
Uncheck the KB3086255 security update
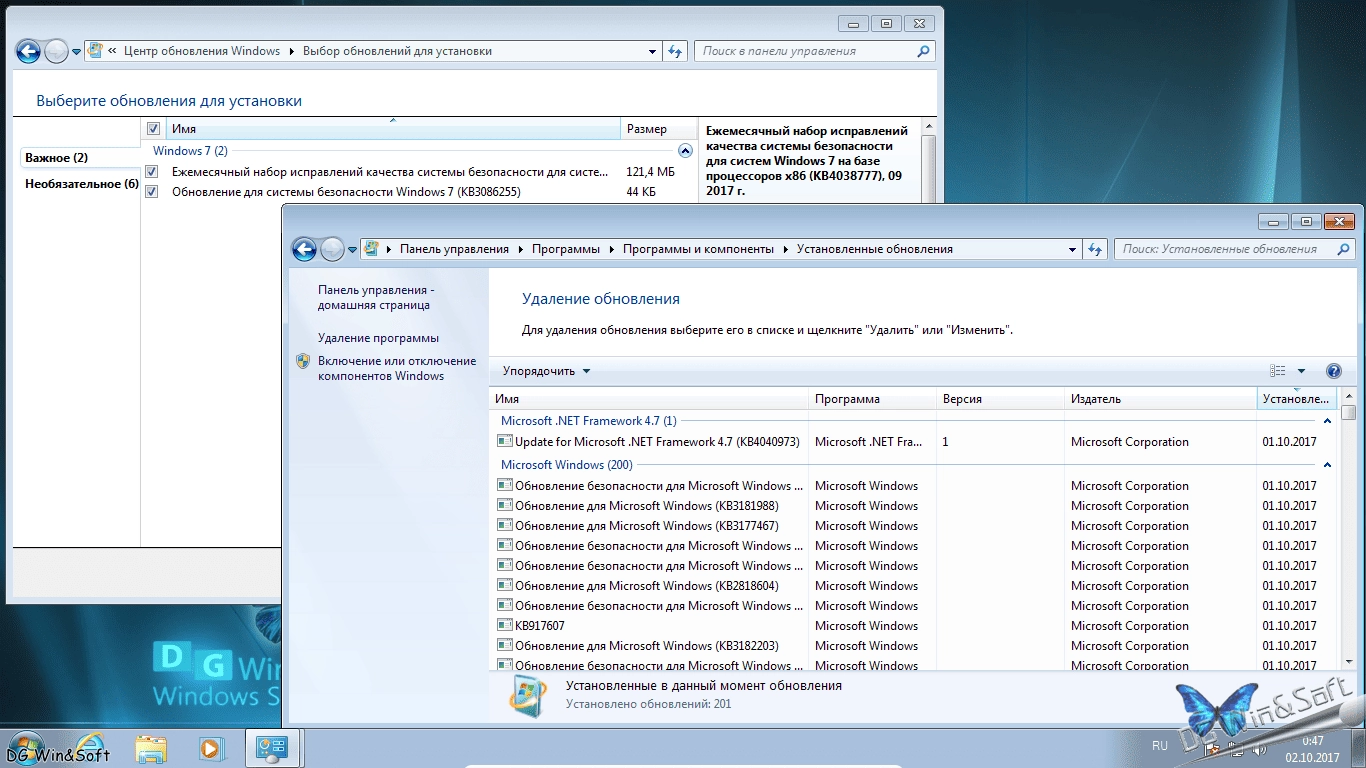tap(152, 192)
